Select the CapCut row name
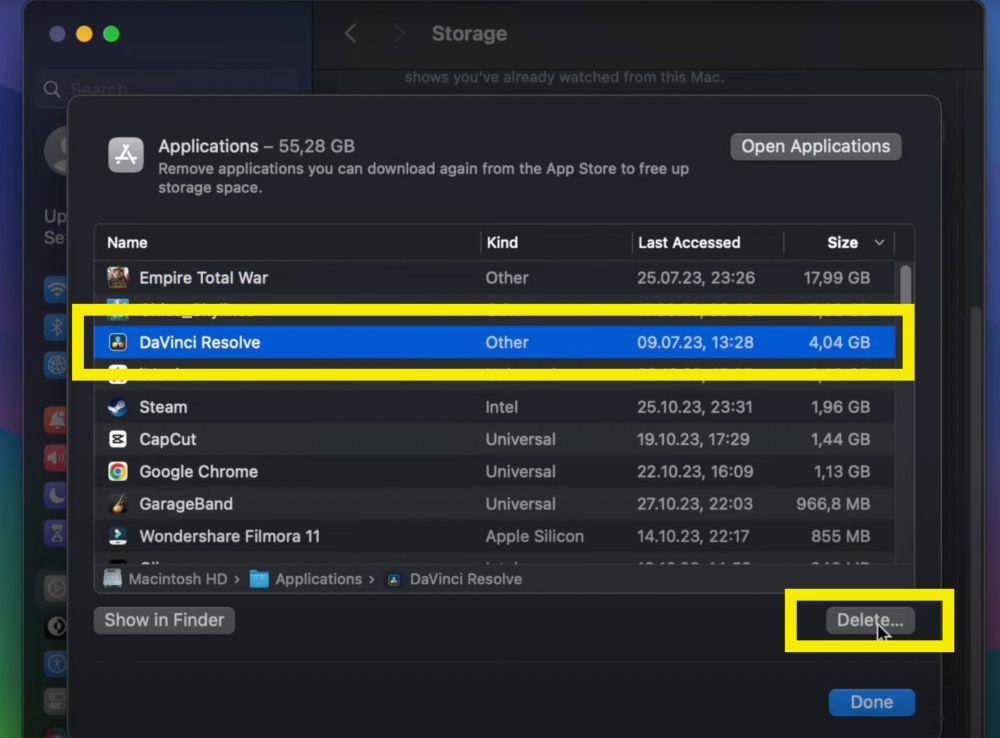The height and width of the screenshot is (738, 1000). tap(168, 439)
